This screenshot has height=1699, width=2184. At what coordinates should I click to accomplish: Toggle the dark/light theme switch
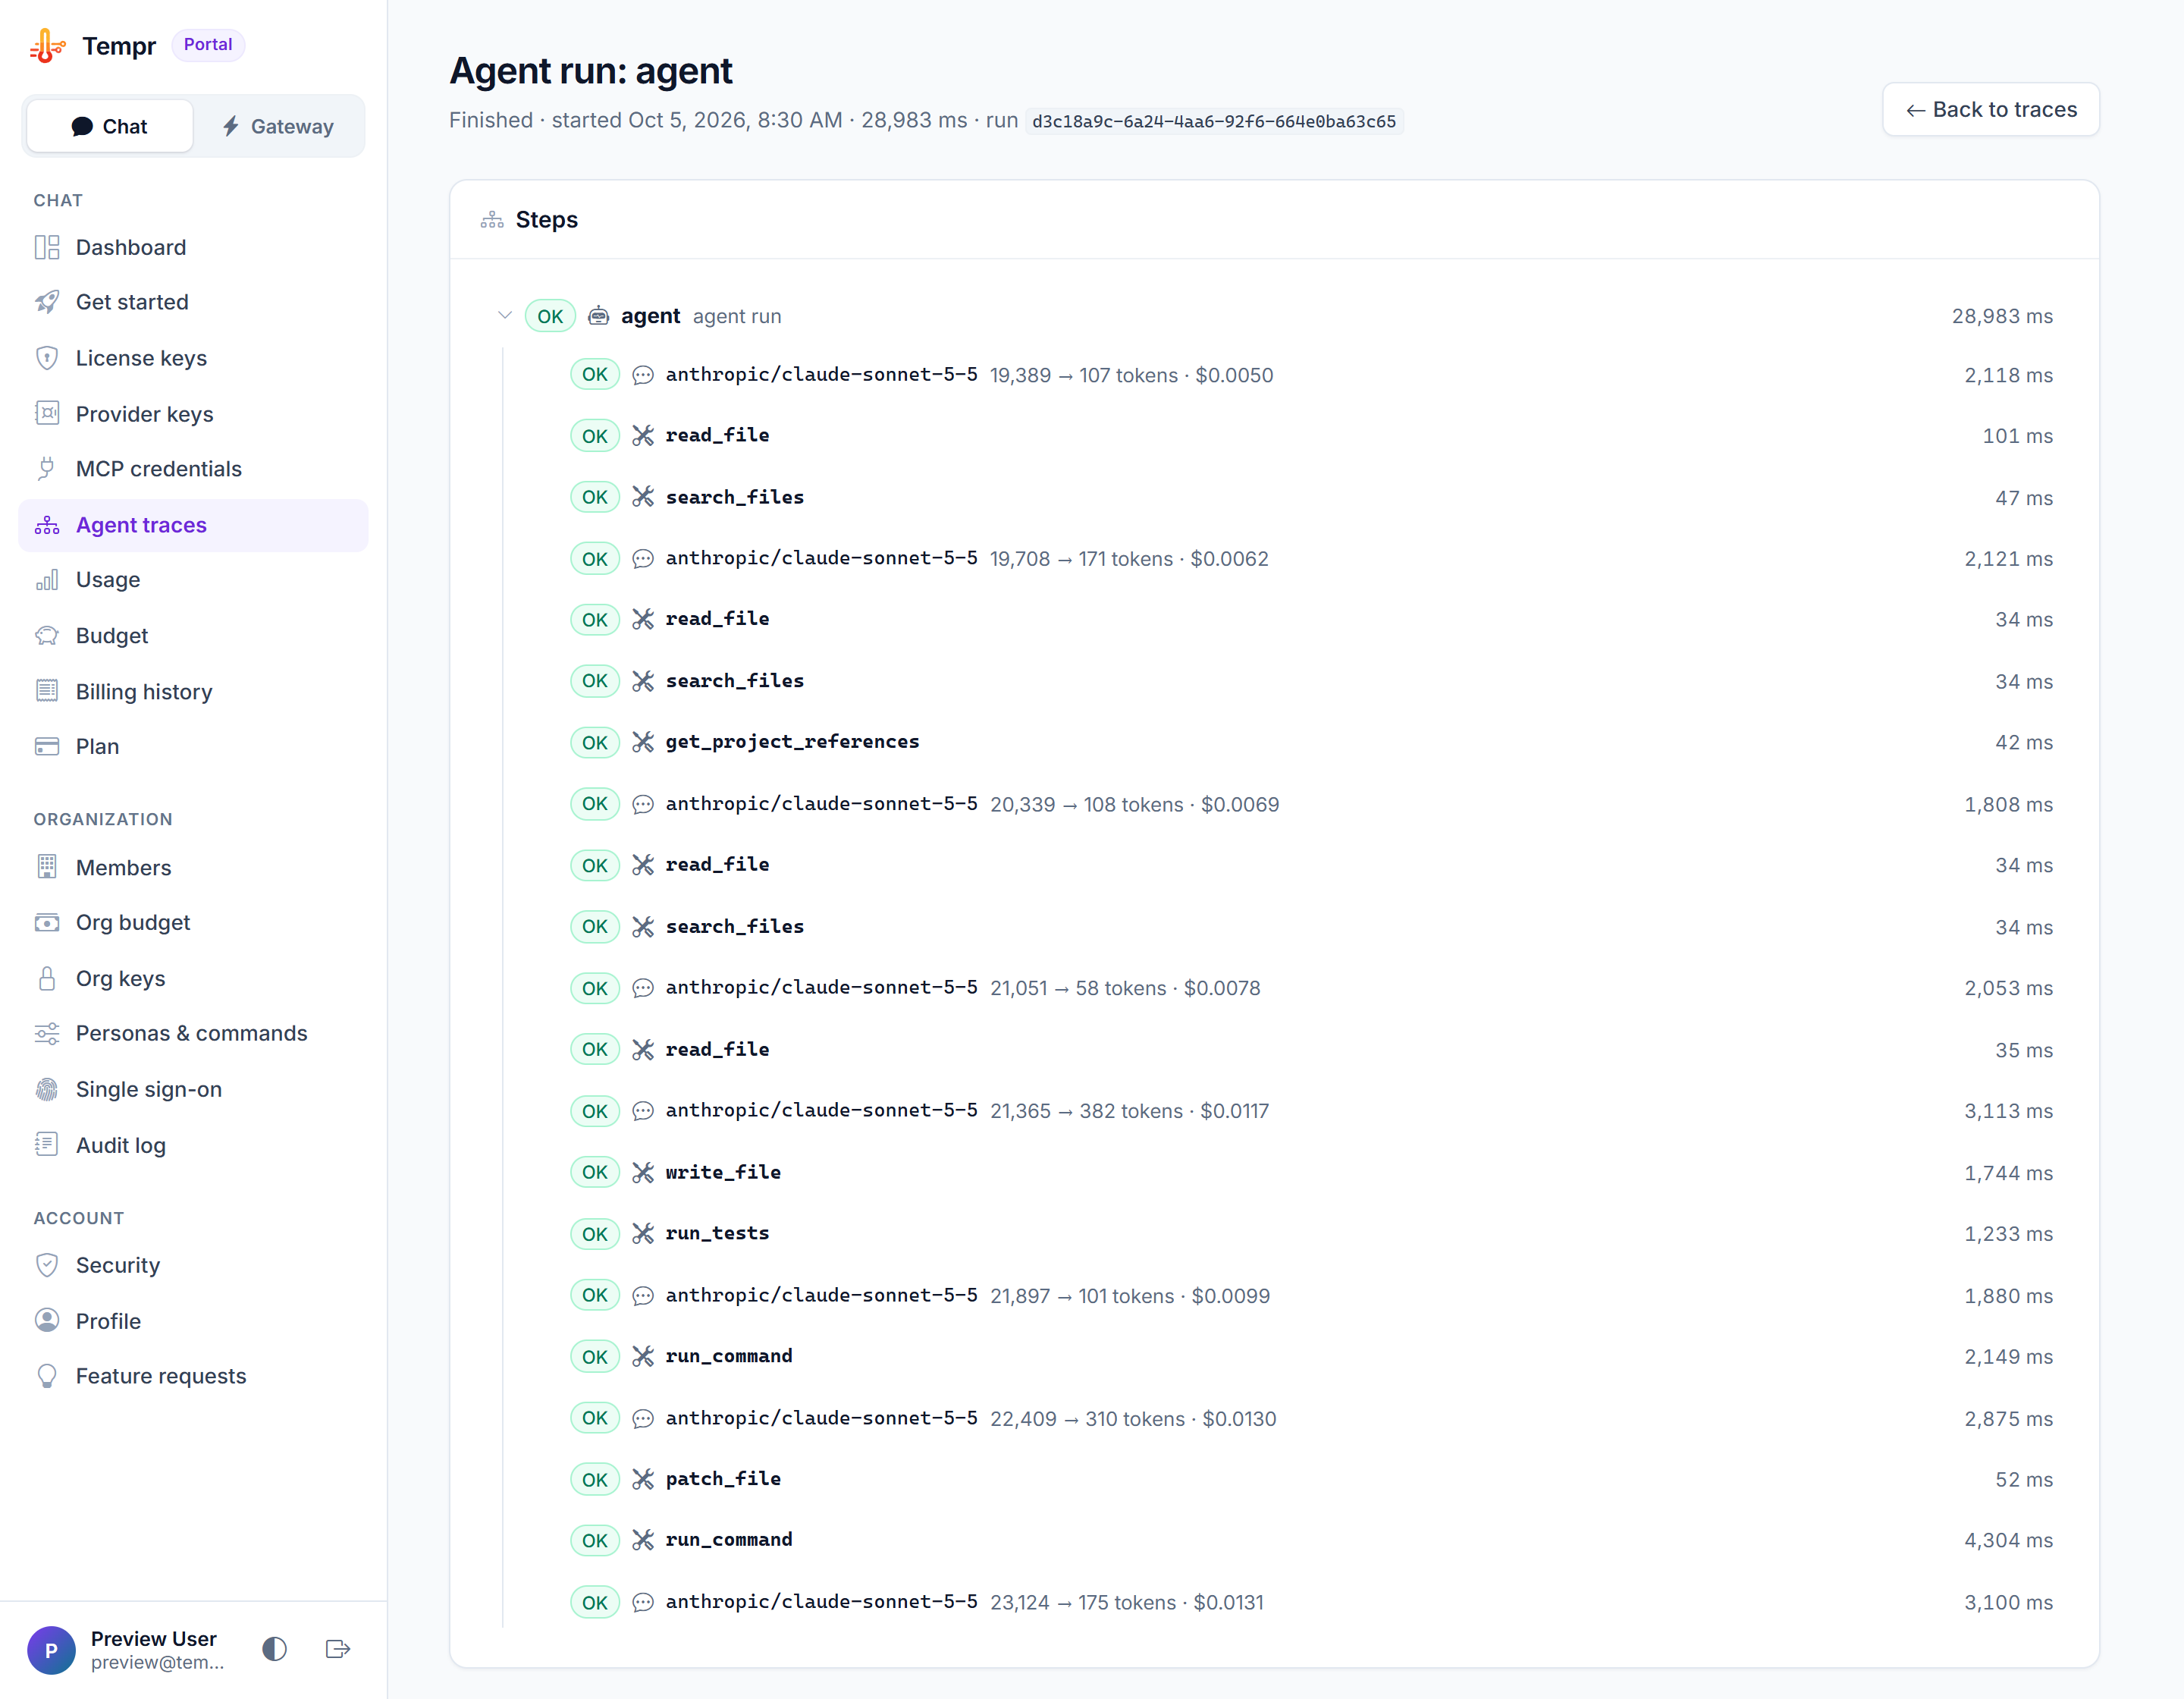coord(275,1649)
